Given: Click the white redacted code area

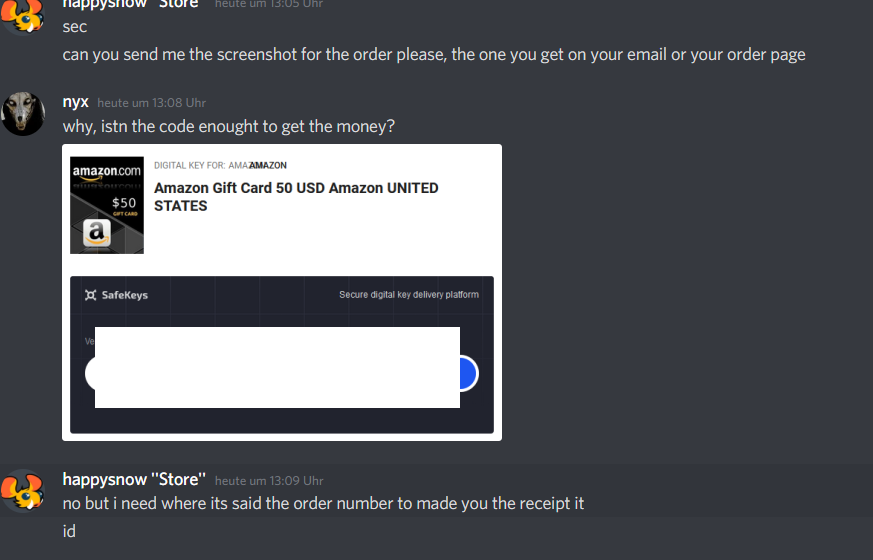Looking at the screenshot, I should click(x=277, y=367).
